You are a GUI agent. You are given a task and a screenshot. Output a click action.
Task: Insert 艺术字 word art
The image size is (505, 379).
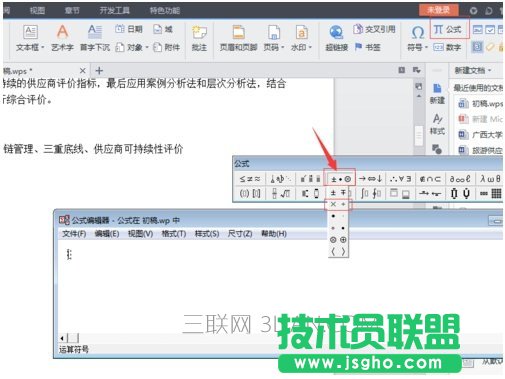(x=62, y=39)
